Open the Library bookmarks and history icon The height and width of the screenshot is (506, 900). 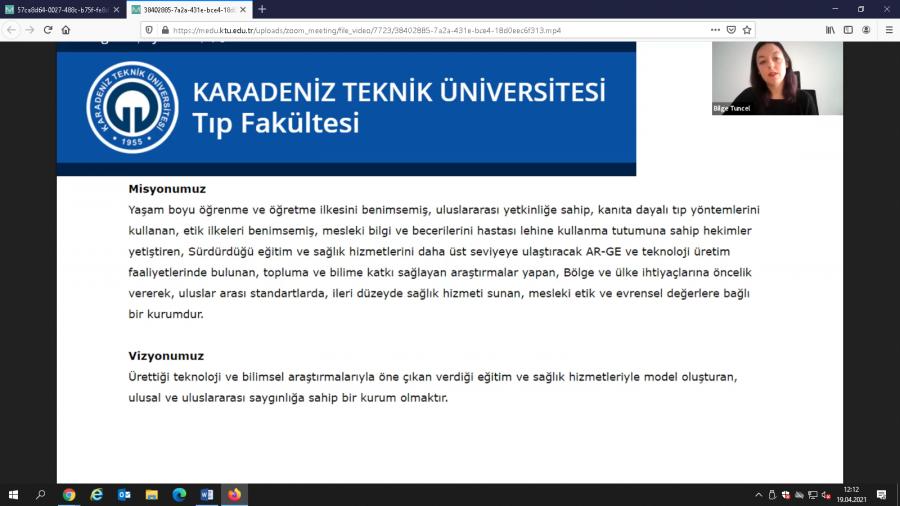pyautogui.click(x=830, y=30)
